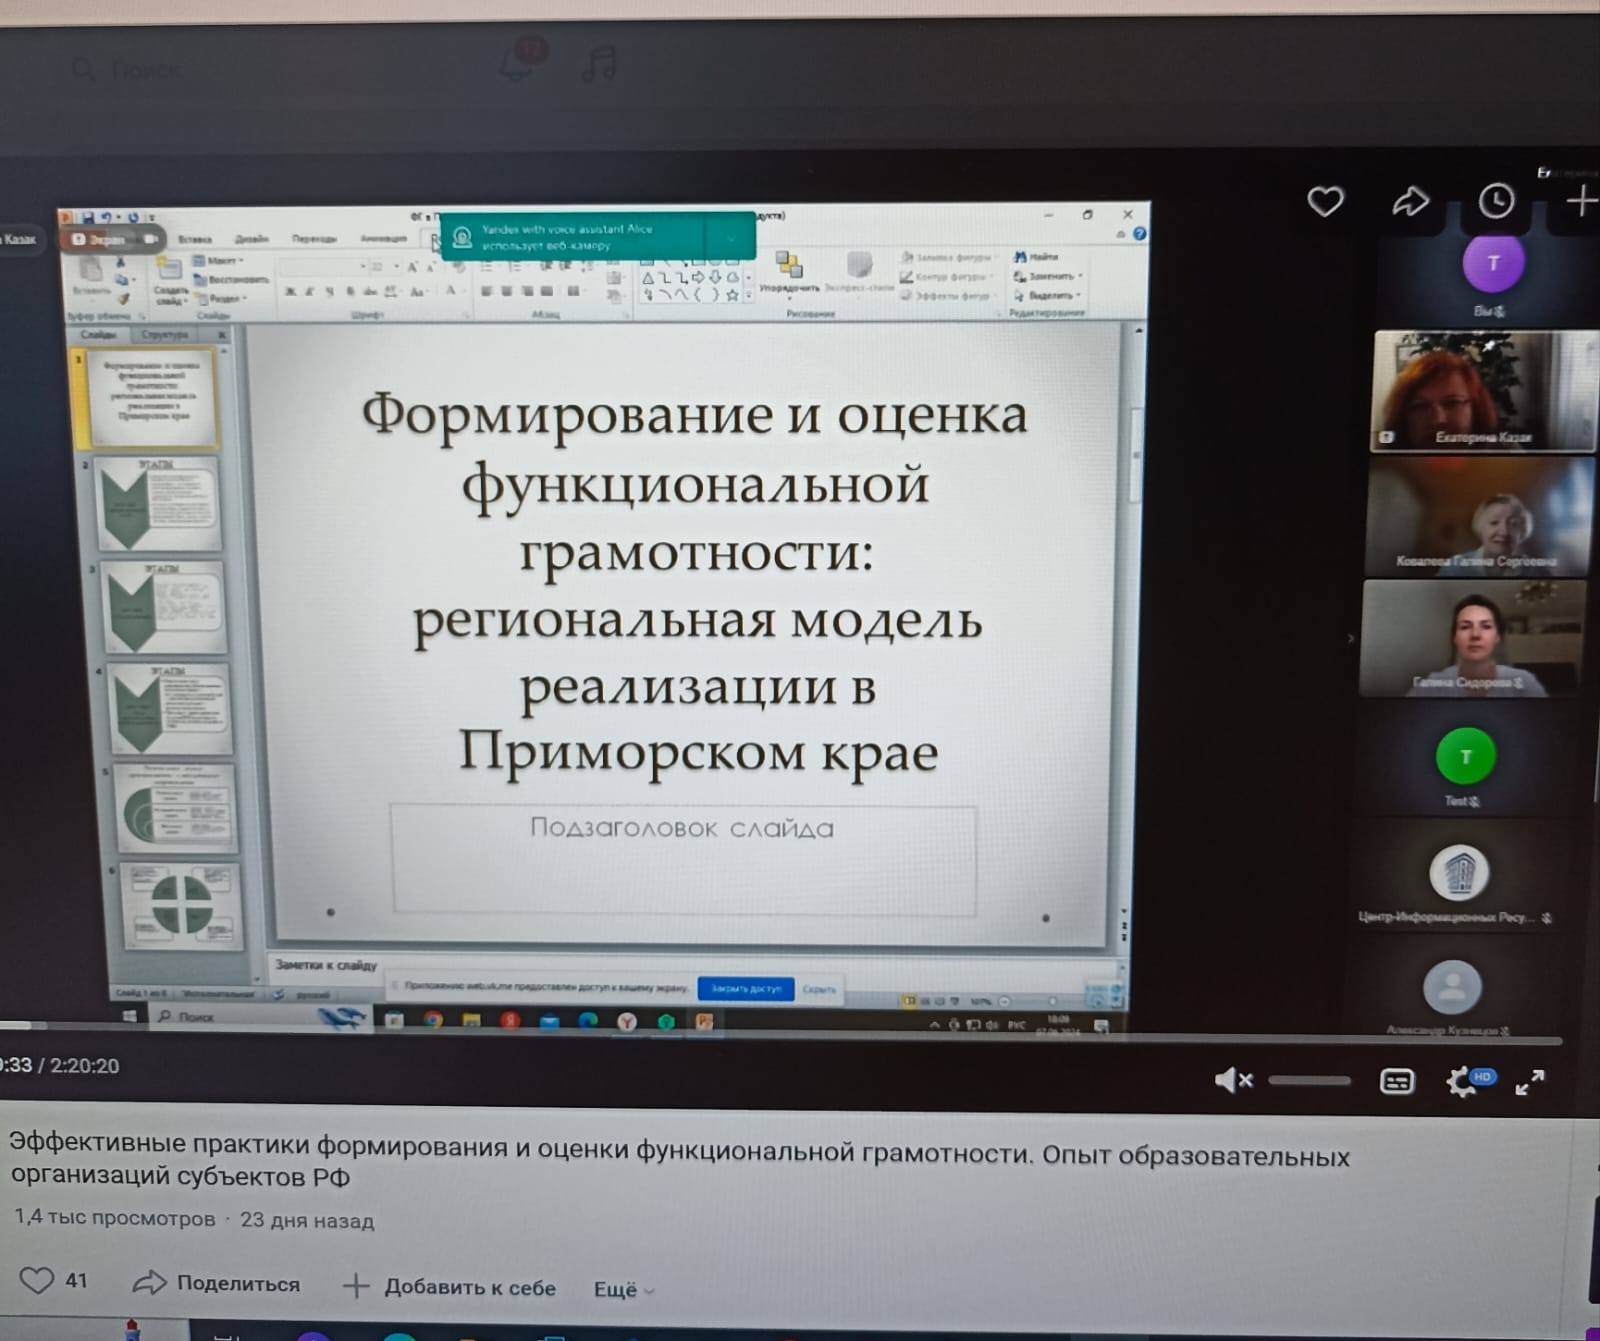Click the blue Закрыть доступ button
The height and width of the screenshot is (1341, 1600).
[745, 989]
